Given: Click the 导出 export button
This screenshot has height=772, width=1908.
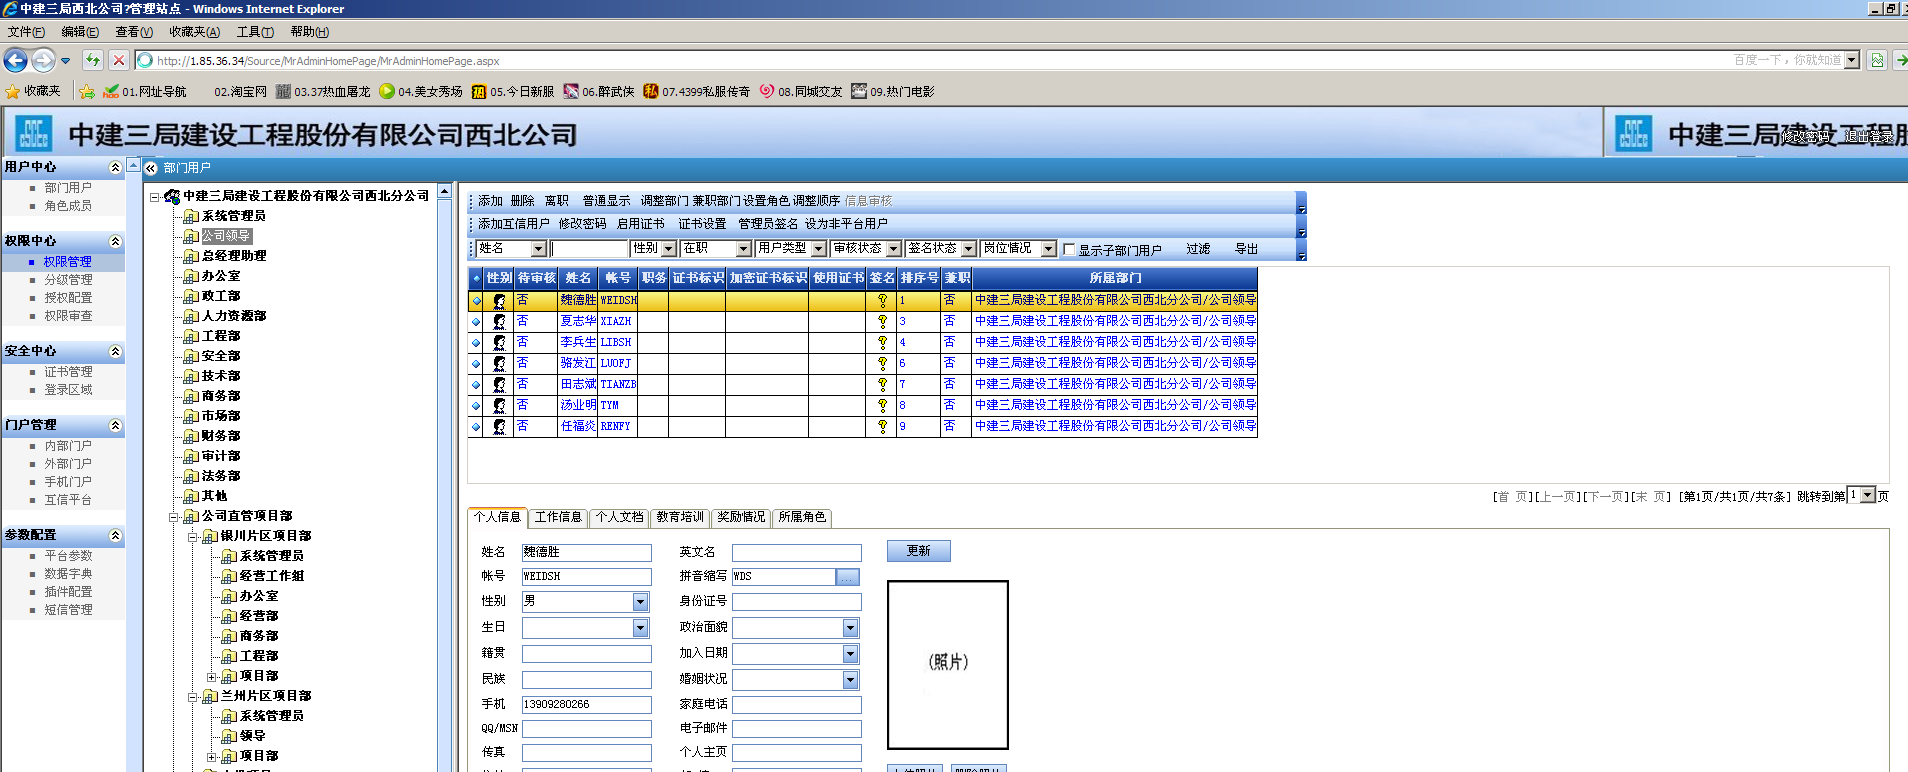Looking at the screenshot, I should click(1246, 249).
